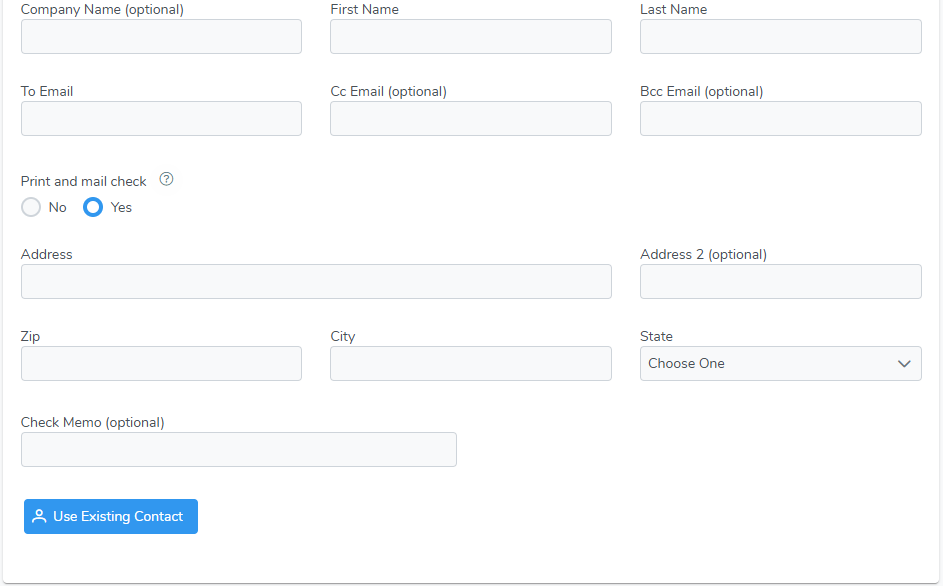Screen dimensions: 943x586
Task: Click the help icon next to Print and mail check
Action: (x=167, y=179)
